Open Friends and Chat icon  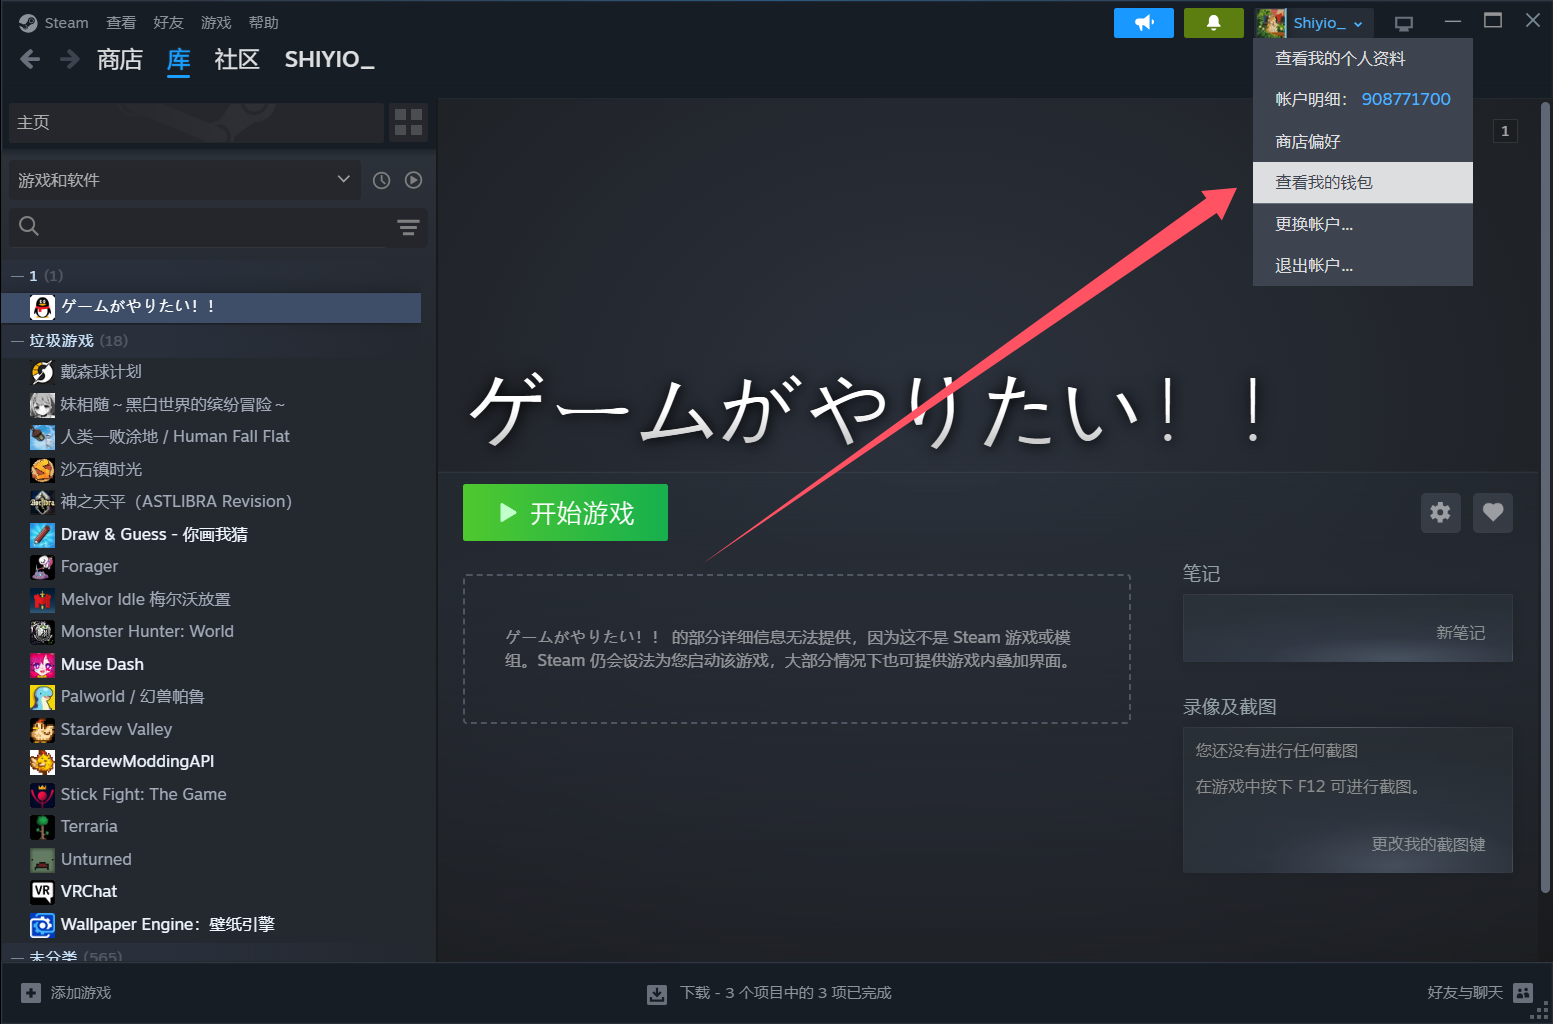click(1522, 992)
